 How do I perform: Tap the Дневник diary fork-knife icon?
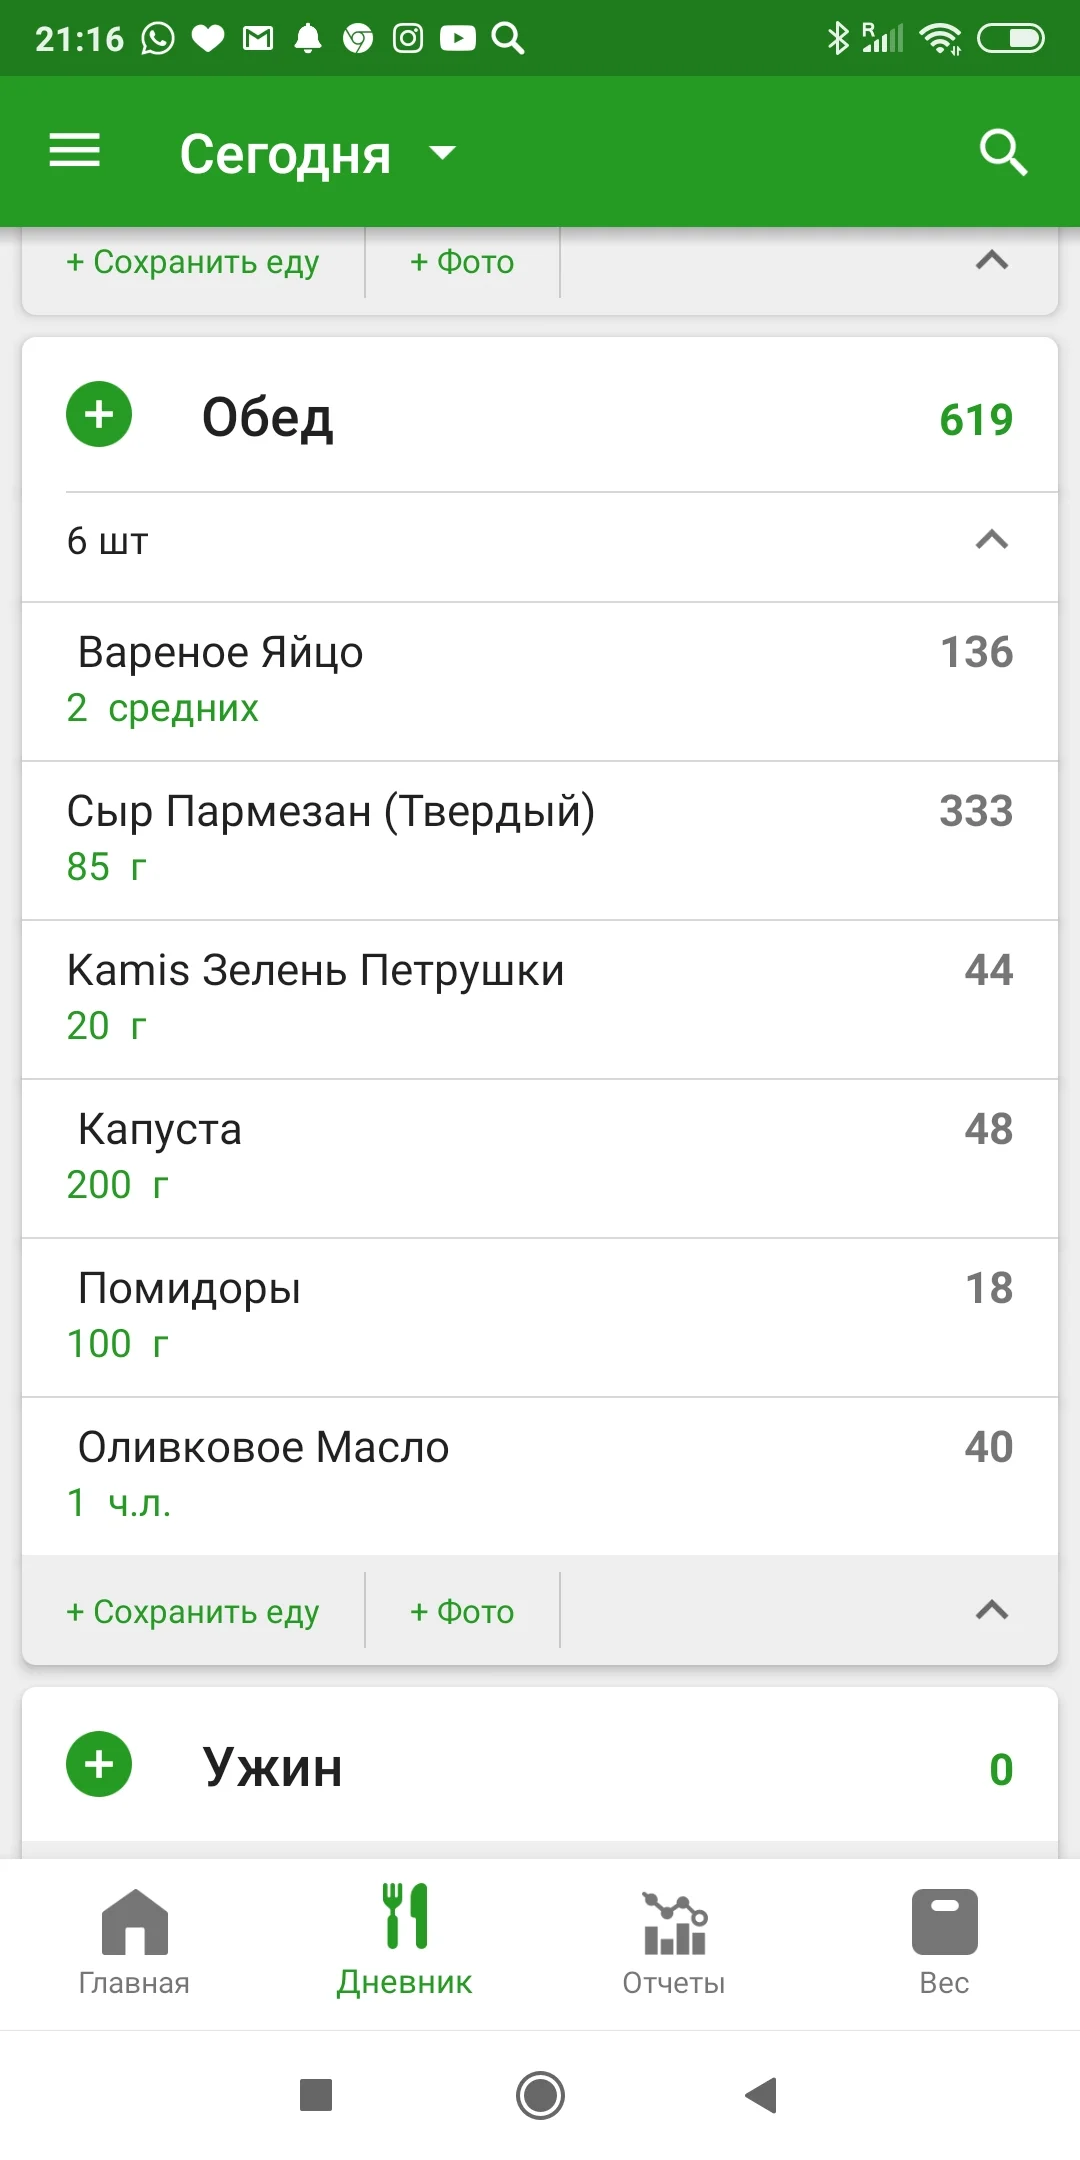[405, 1918]
